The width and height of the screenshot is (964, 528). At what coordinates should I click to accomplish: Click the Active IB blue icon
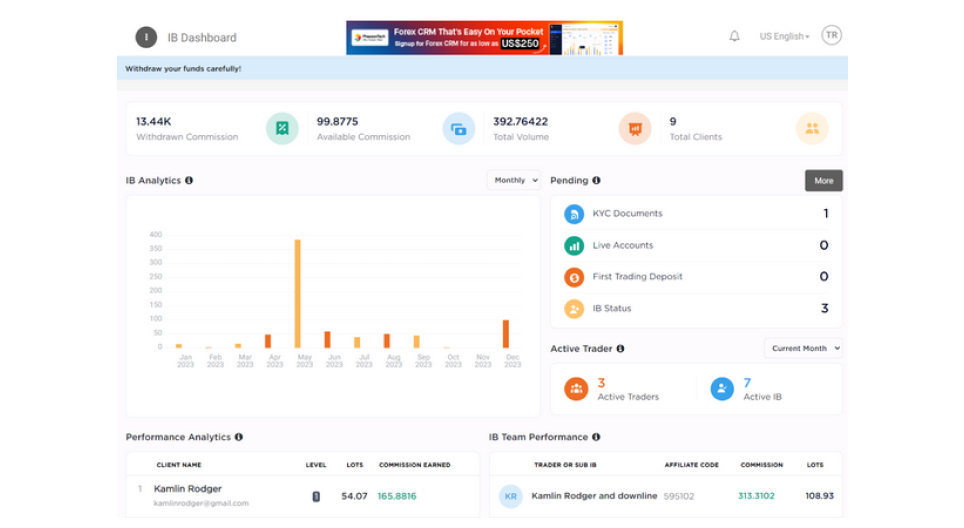point(722,389)
